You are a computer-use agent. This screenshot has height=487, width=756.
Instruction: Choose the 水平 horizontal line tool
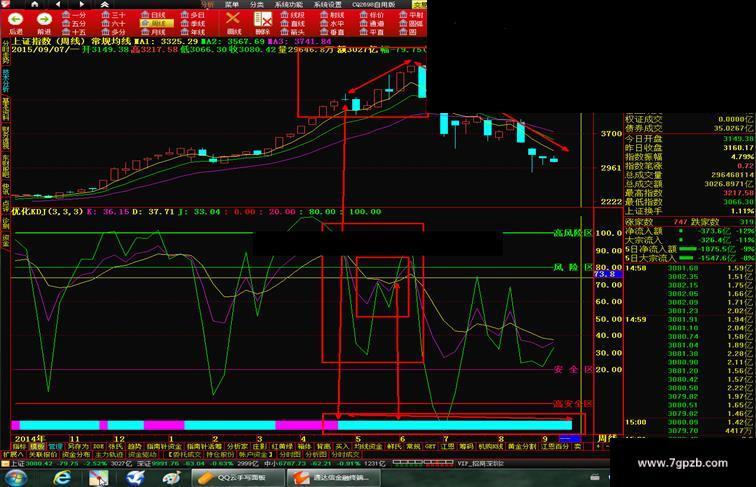click(332, 24)
